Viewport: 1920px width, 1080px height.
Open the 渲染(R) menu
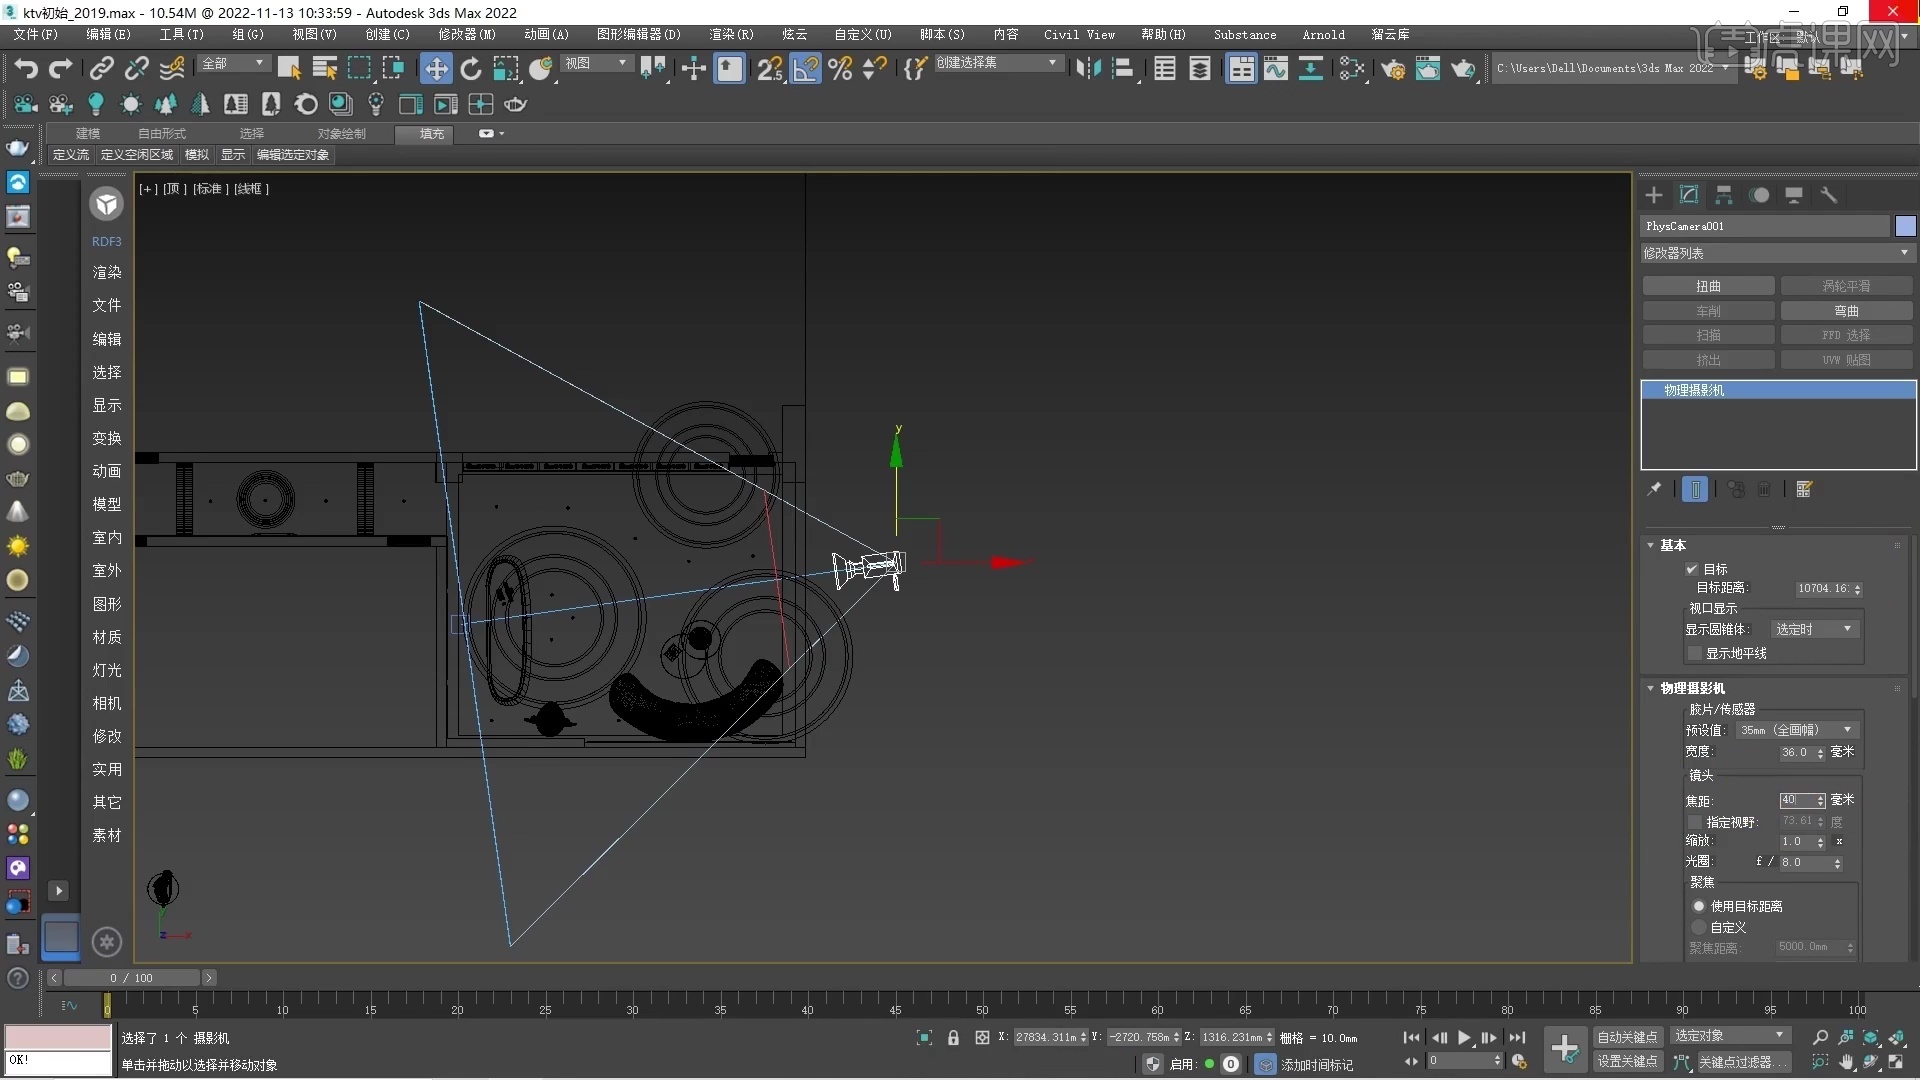731,34
